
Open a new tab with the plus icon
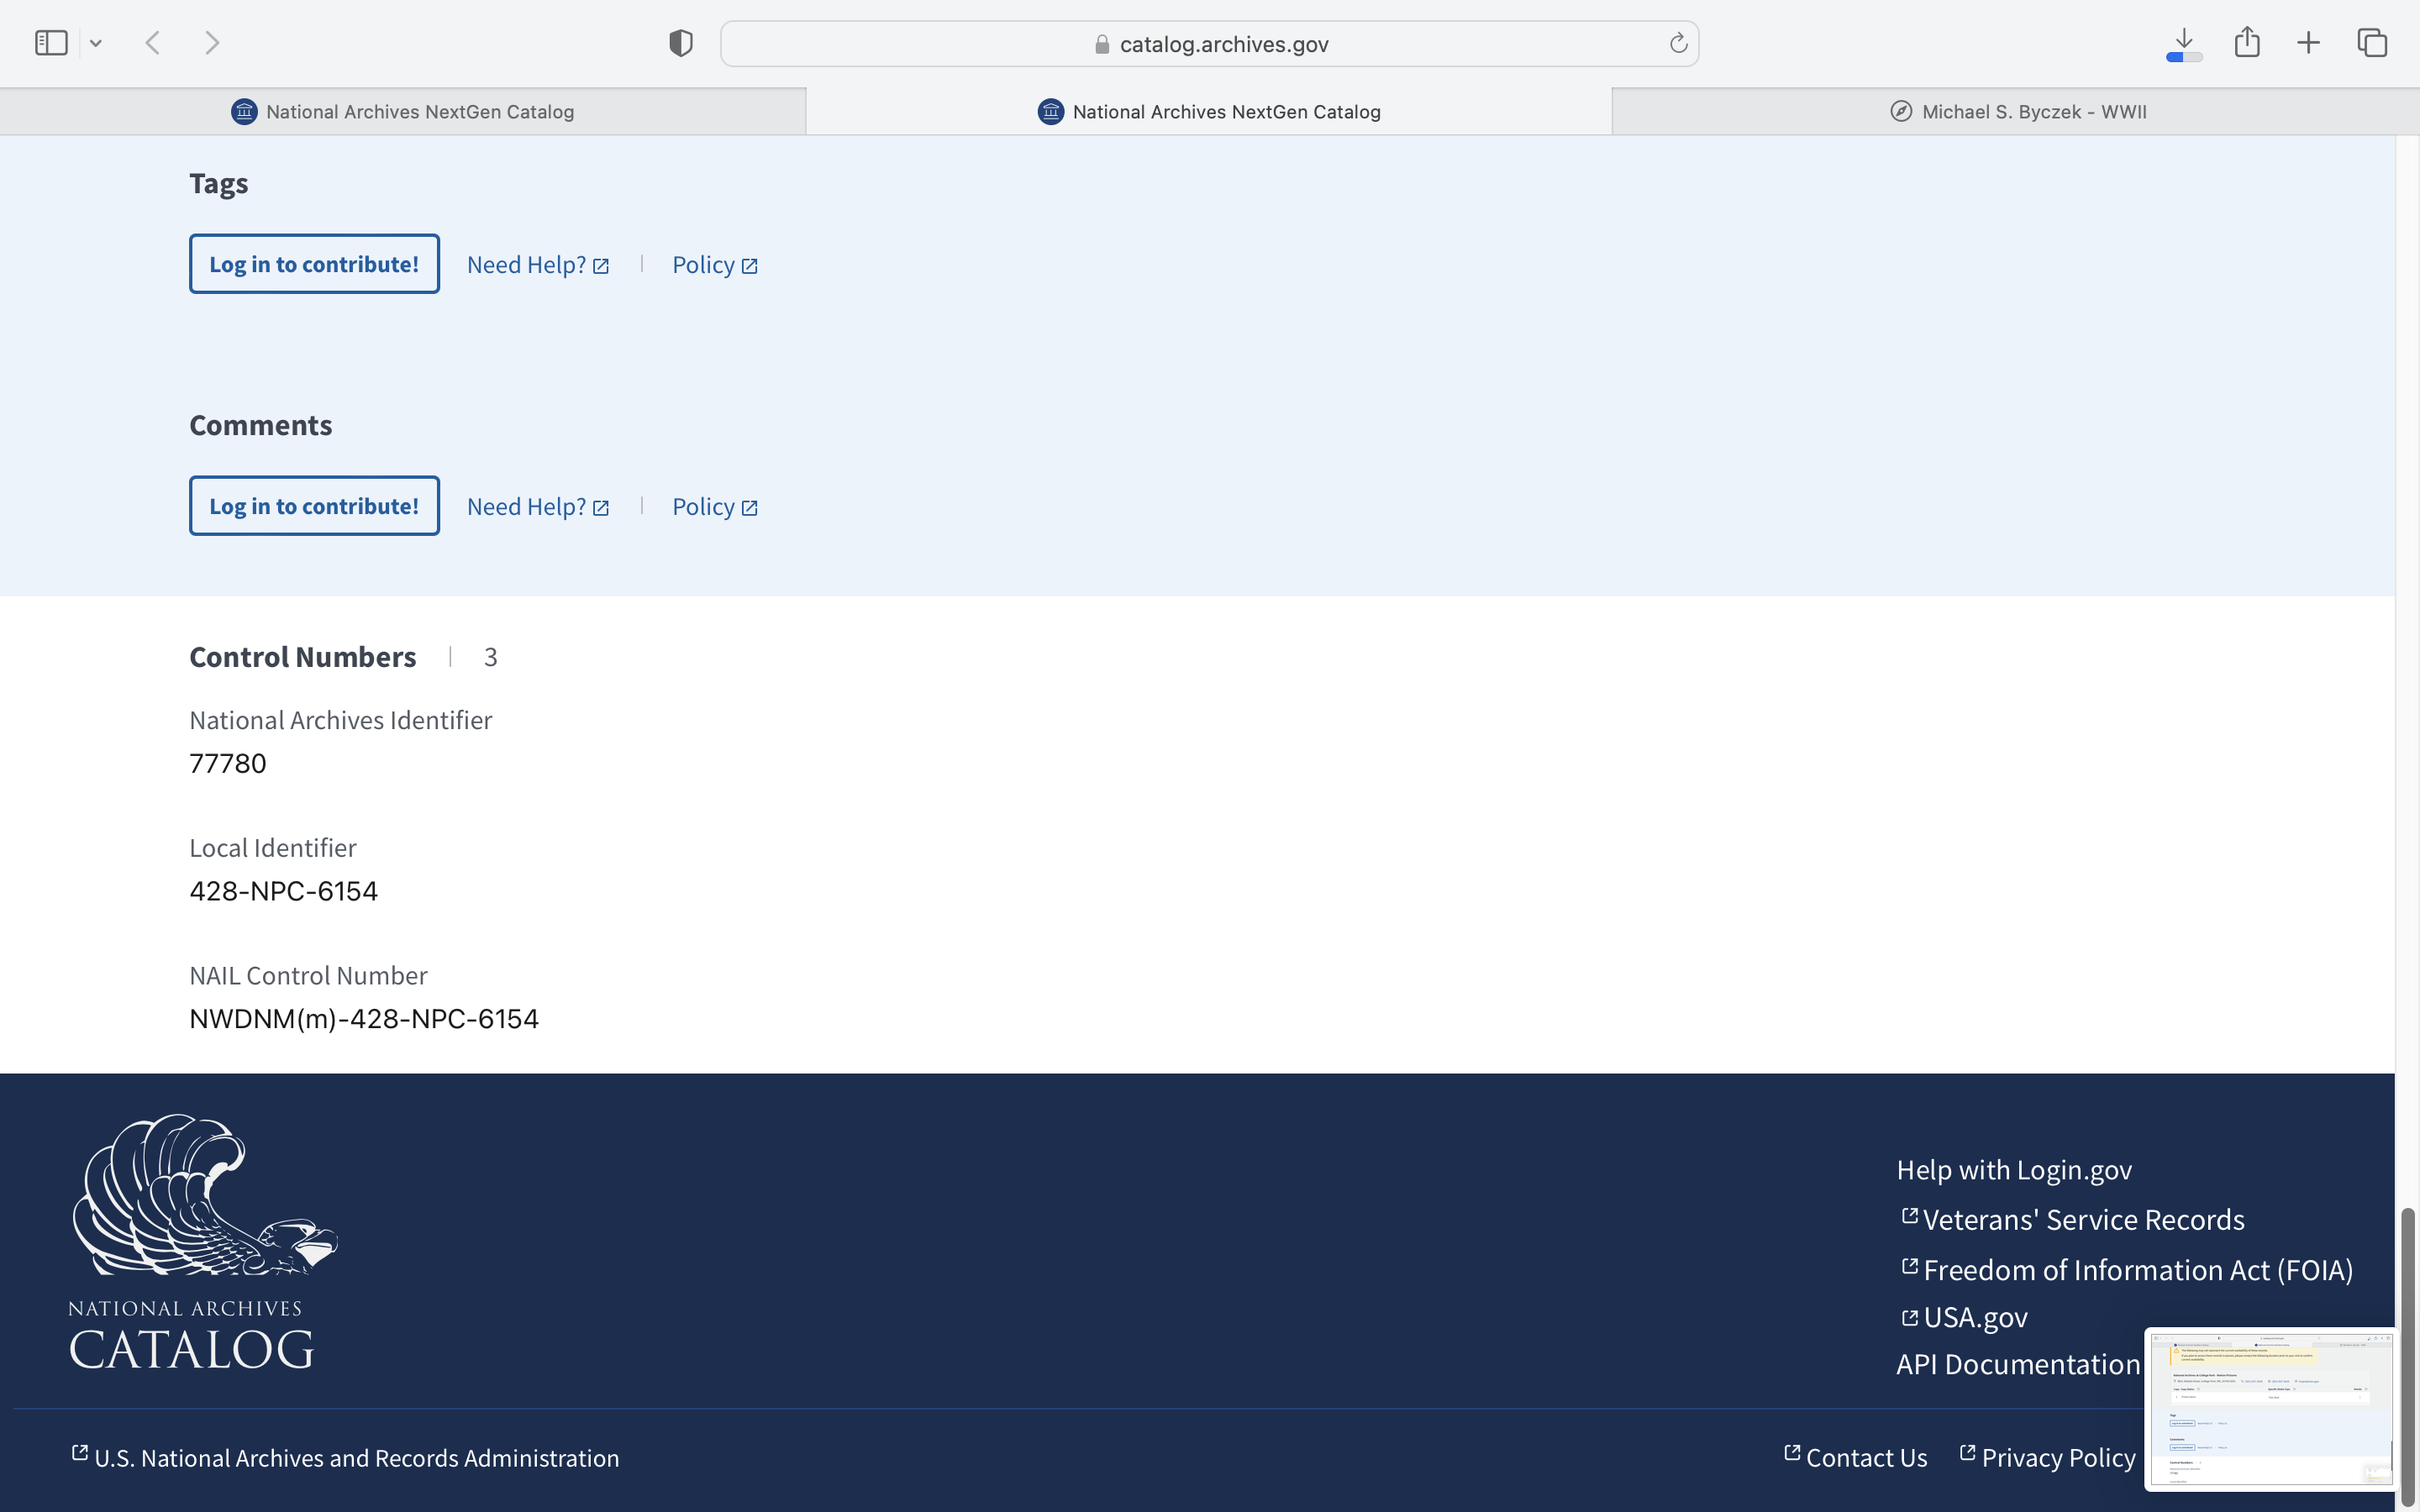(2308, 43)
